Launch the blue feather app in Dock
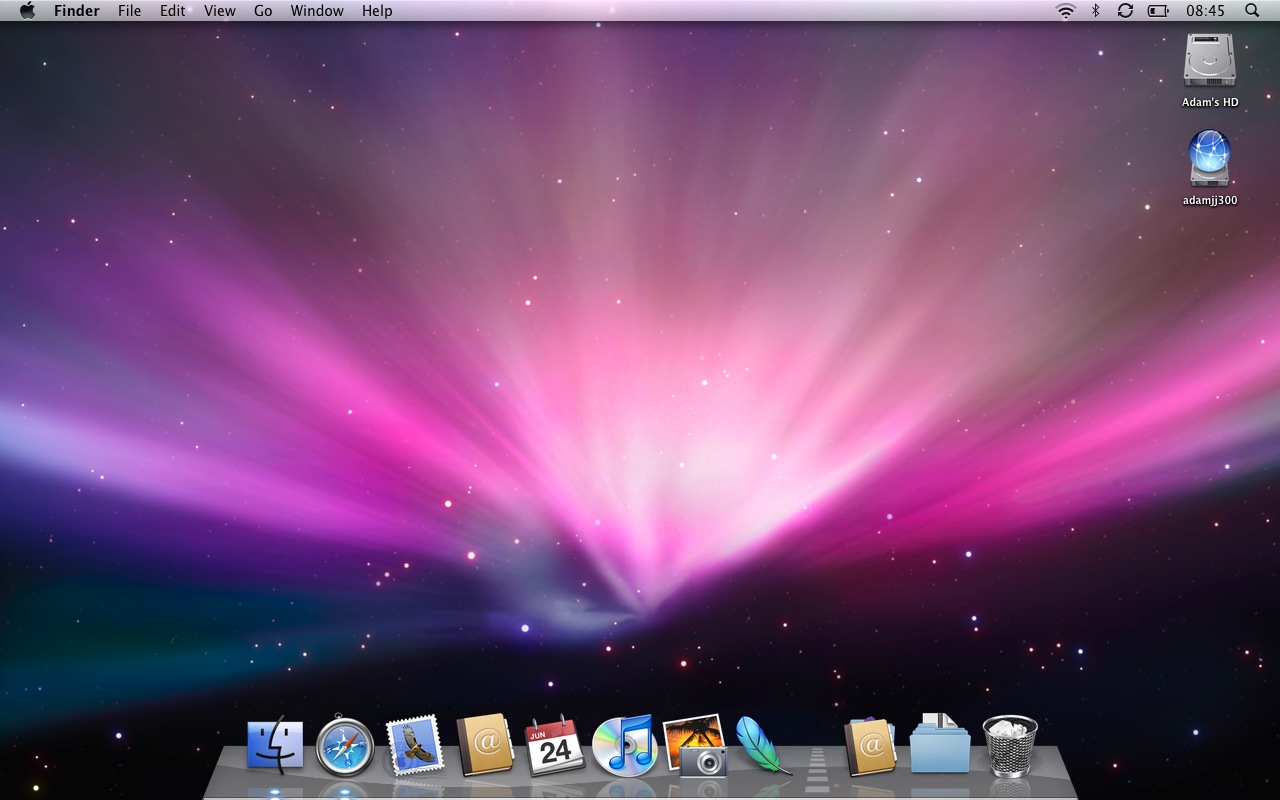The image size is (1280, 800). point(762,746)
